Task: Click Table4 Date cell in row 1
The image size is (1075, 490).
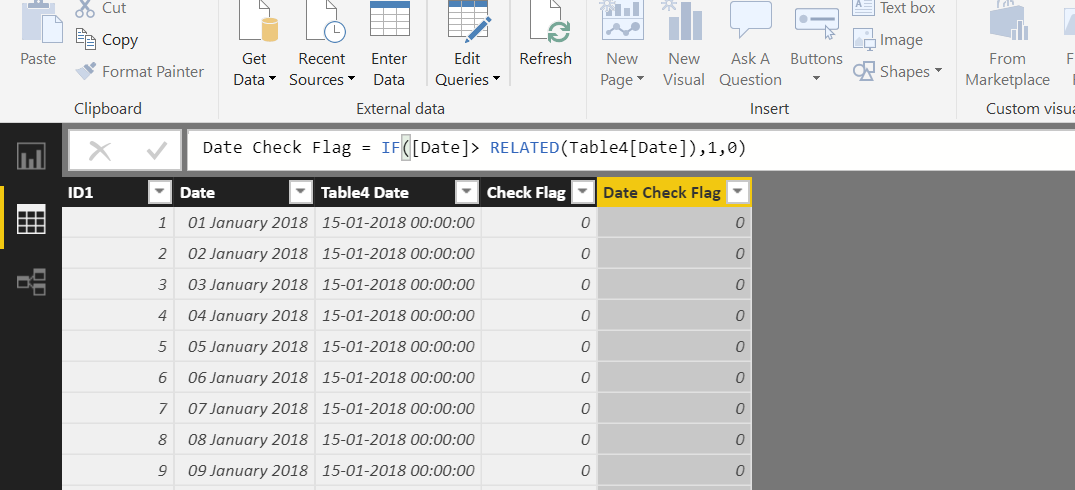Action: (398, 222)
